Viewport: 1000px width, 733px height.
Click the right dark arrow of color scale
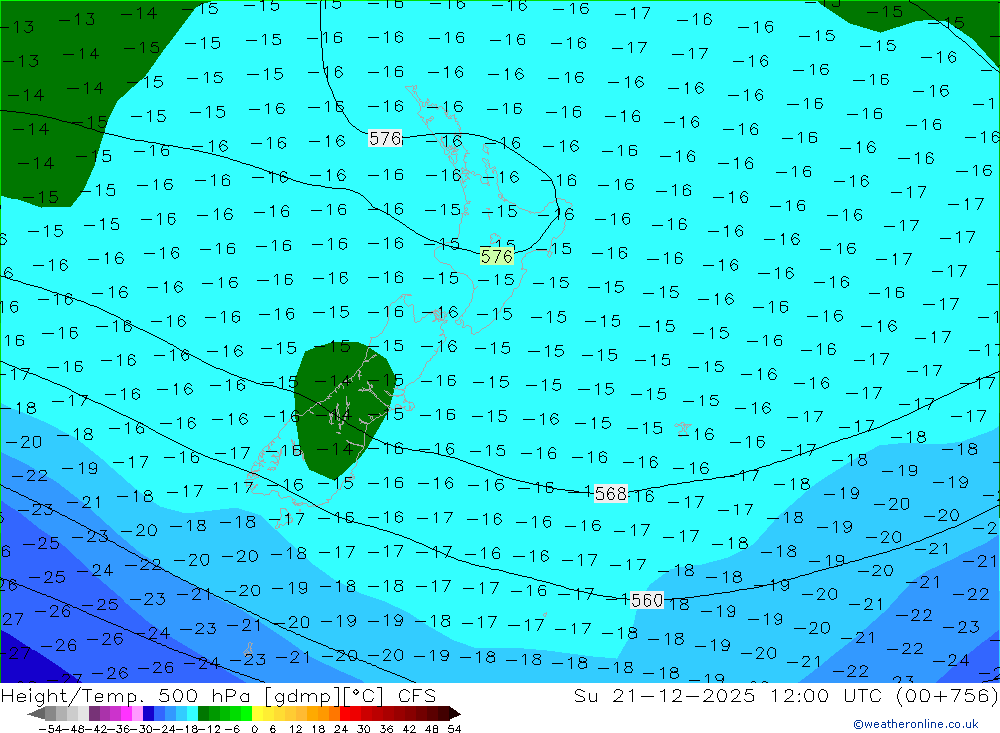click(455, 714)
